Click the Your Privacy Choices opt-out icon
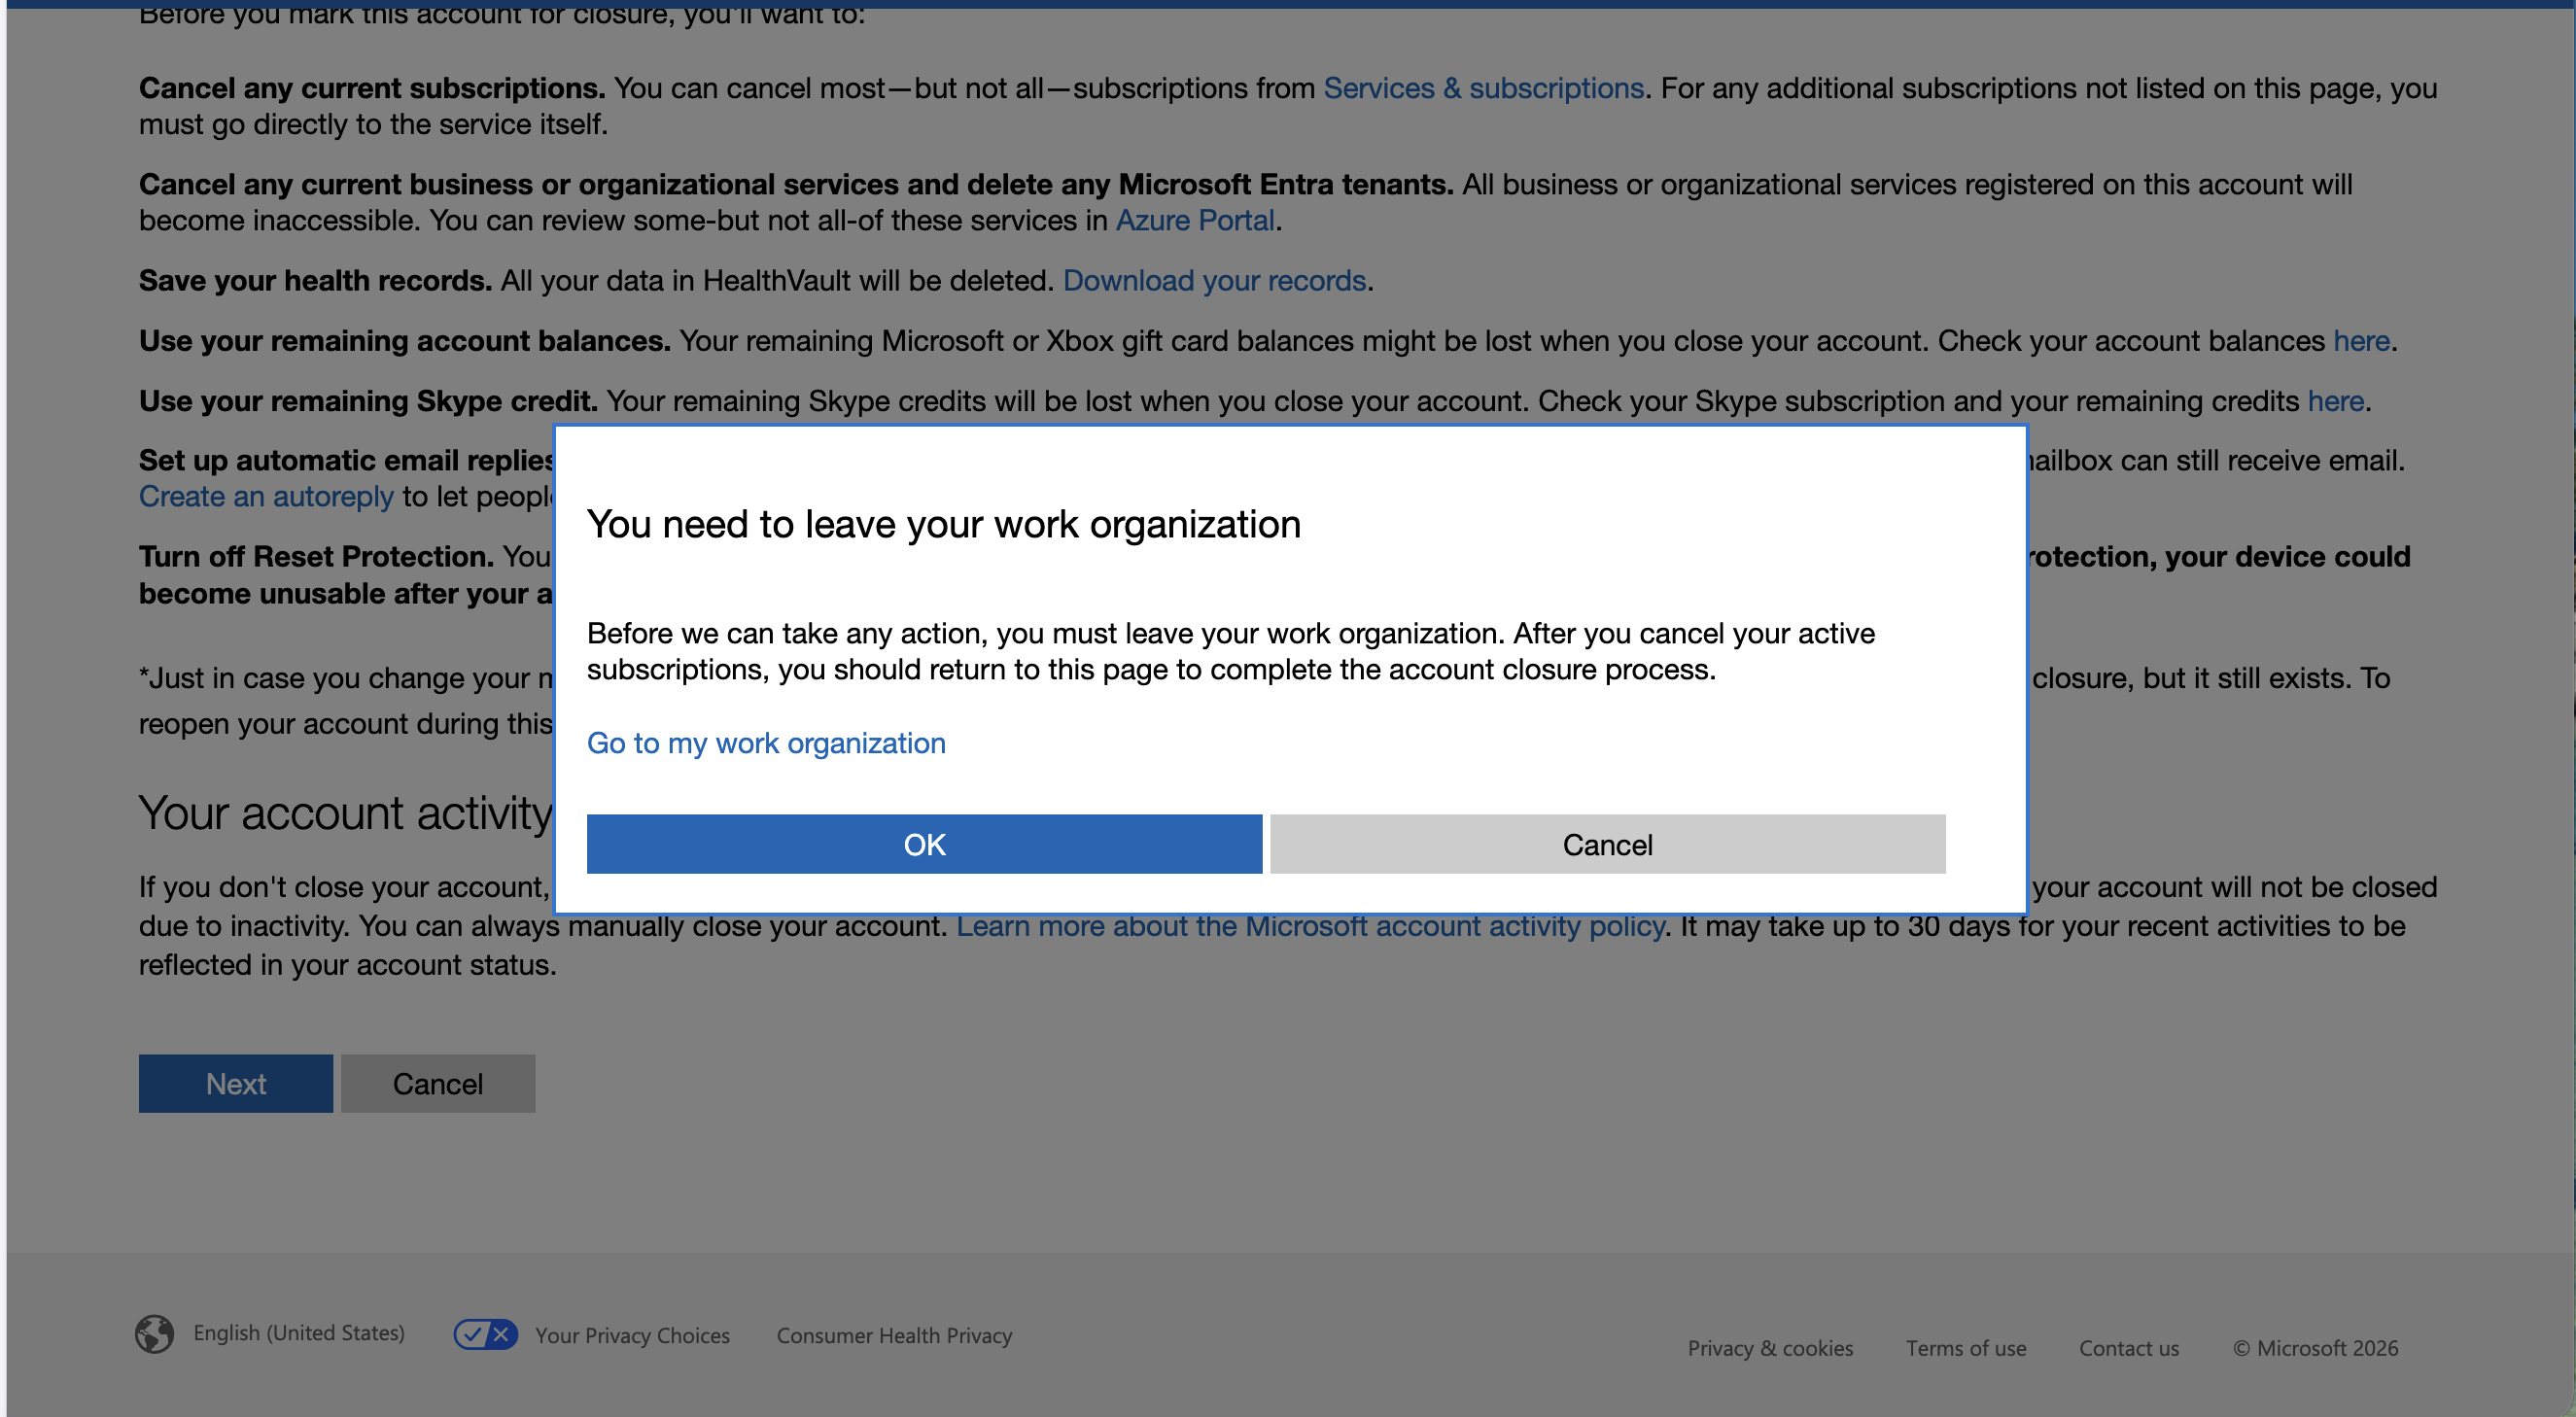The image size is (2576, 1417). [486, 1334]
